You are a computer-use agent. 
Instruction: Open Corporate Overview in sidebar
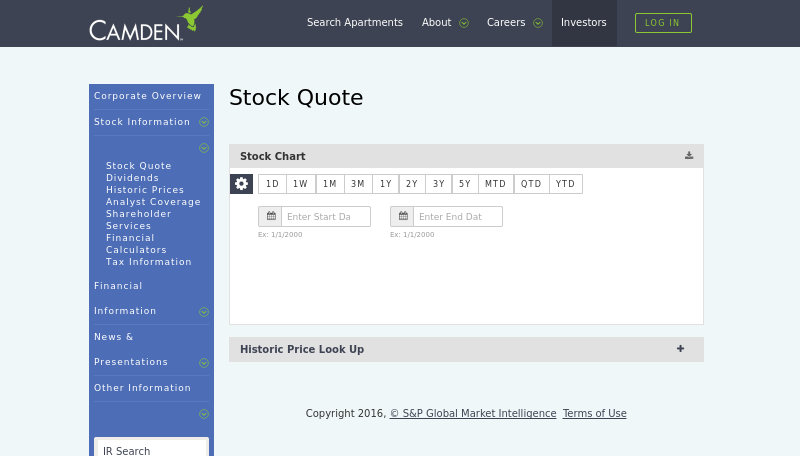(x=147, y=96)
